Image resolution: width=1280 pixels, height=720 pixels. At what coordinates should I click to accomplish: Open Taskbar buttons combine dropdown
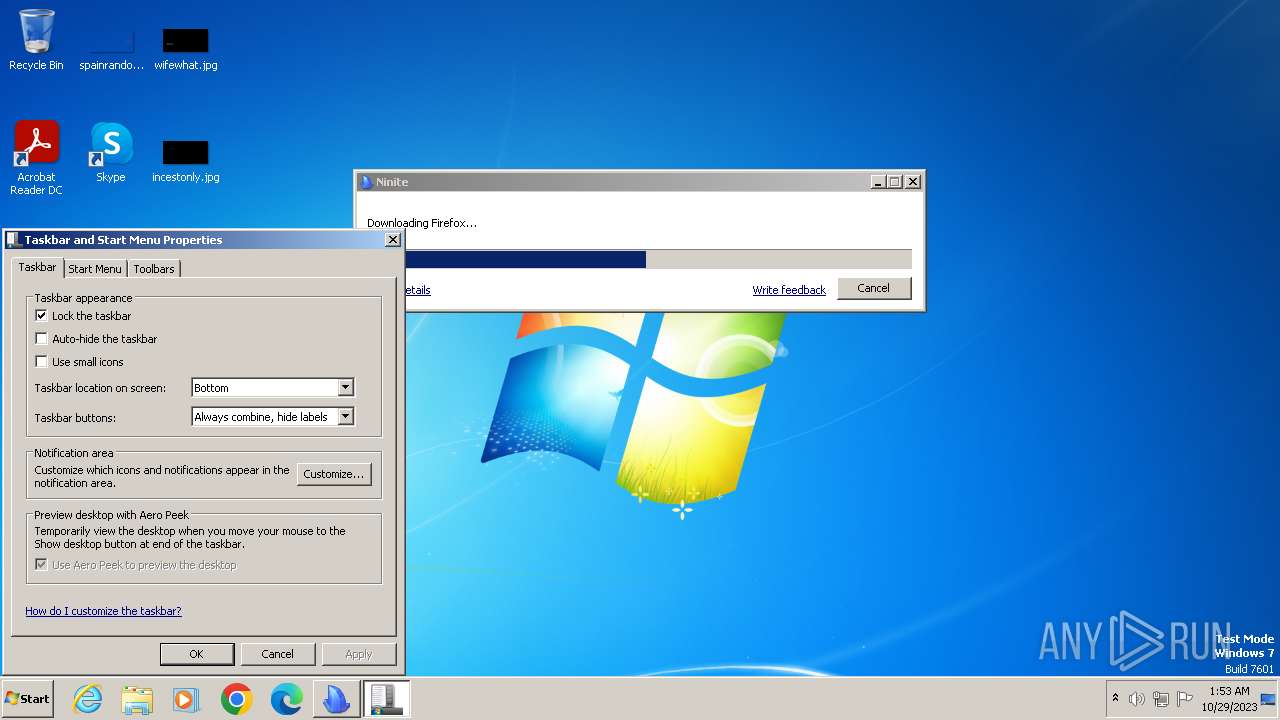[x=273, y=417]
